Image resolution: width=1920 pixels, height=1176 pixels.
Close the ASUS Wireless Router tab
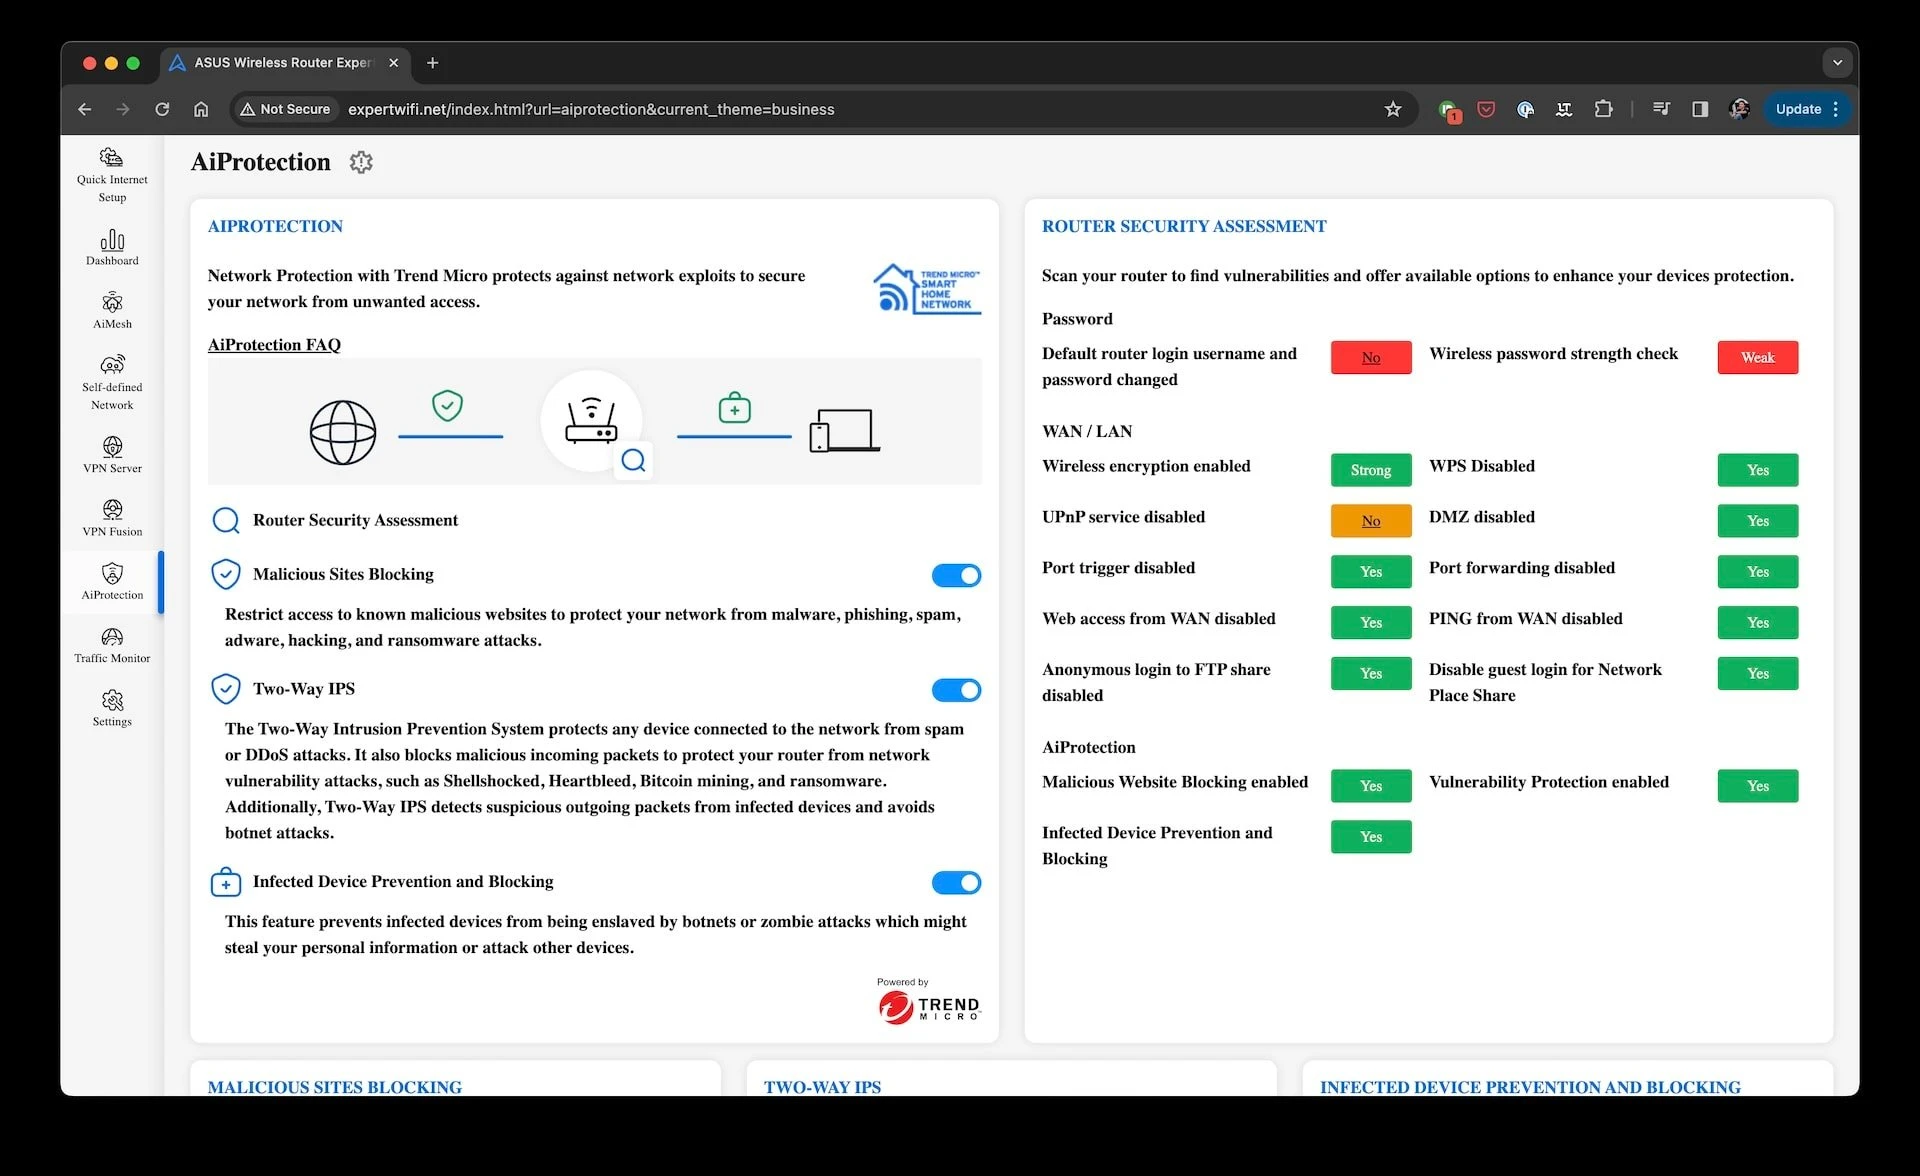tap(393, 62)
